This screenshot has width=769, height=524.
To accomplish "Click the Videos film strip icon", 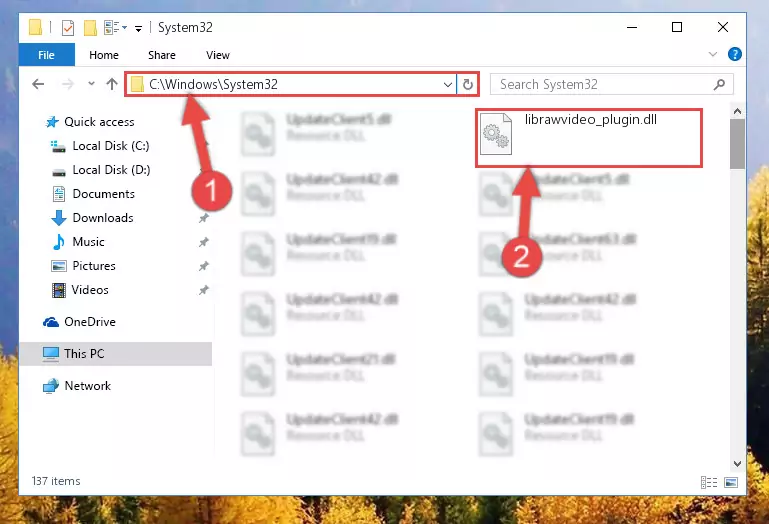I will [x=59, y=290].
